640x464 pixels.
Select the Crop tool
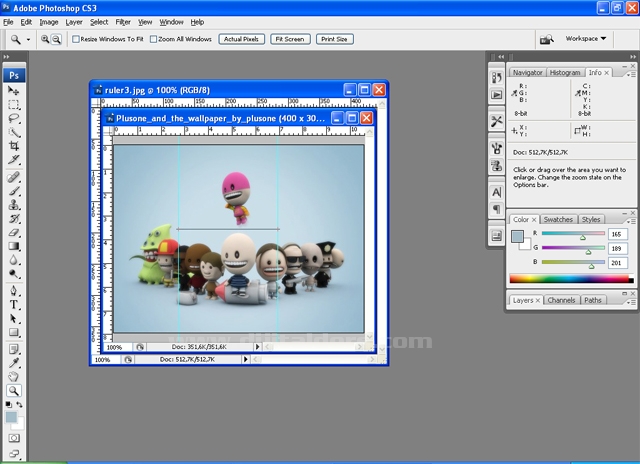(x=13, y=146)
